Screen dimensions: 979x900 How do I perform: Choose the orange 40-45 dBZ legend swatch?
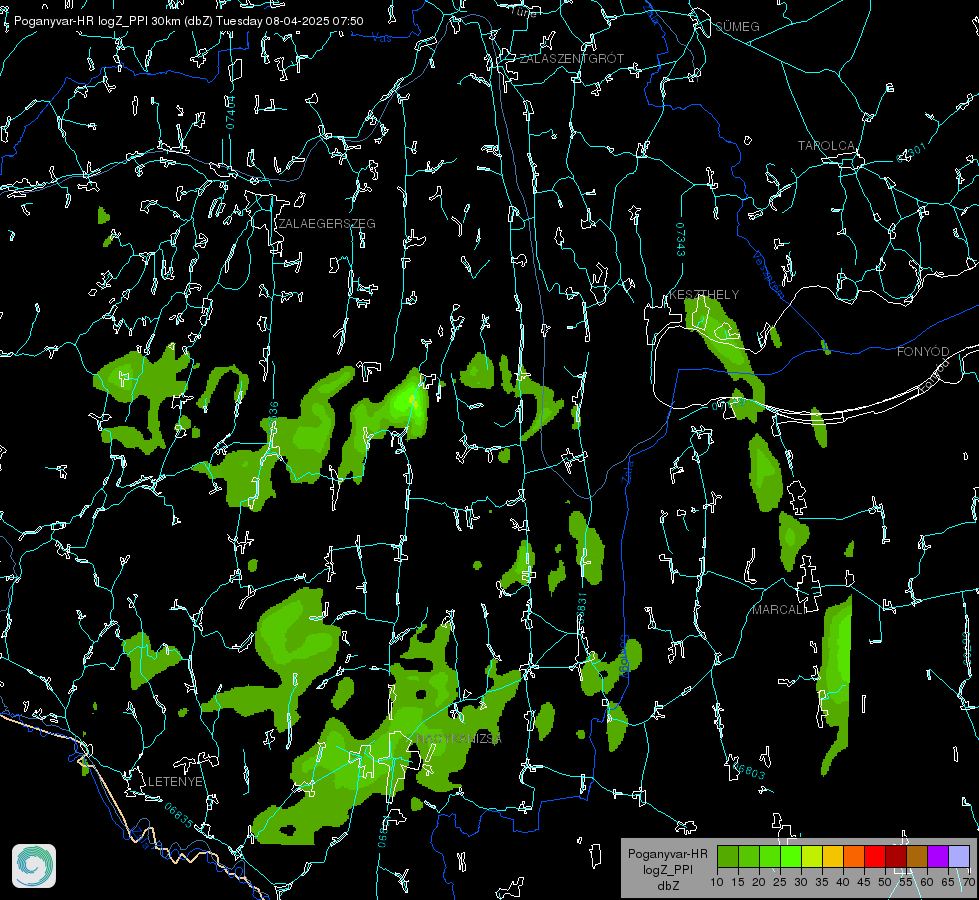854,856
